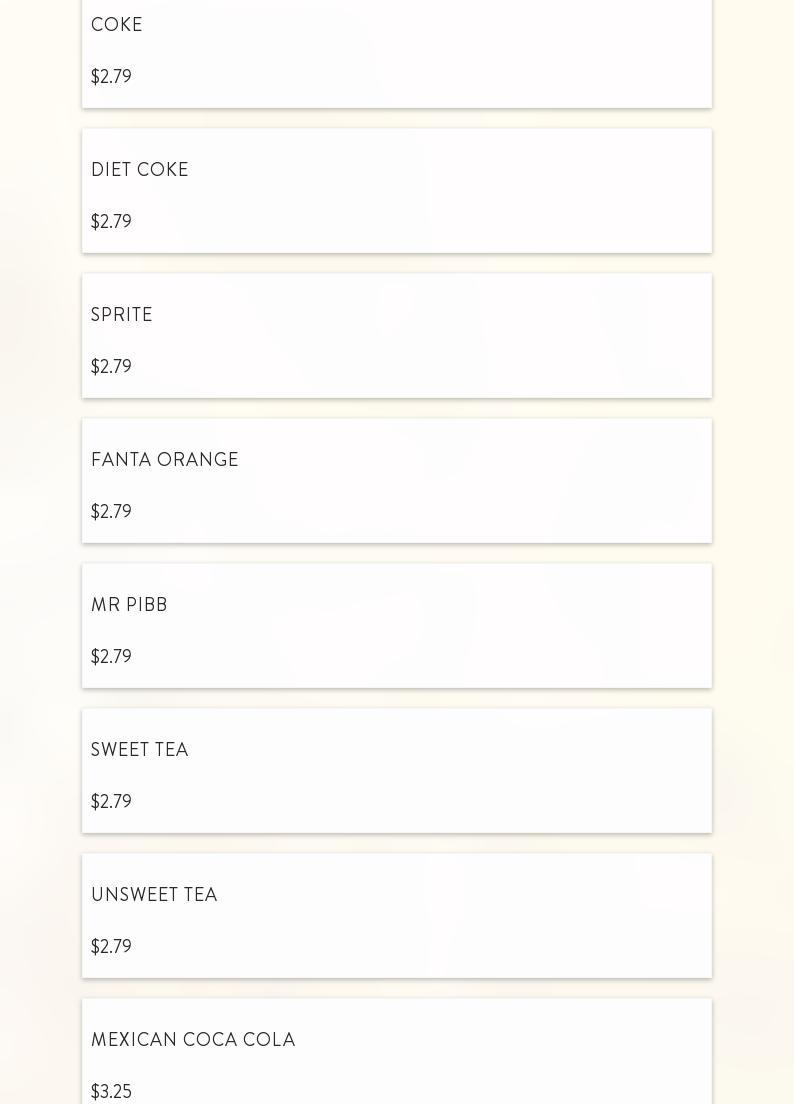Open the Diet Coke item

coord(140,170)
